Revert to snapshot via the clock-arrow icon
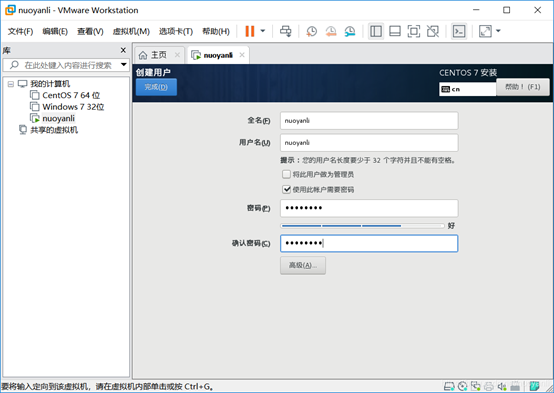This screenshot has width=554, height=393. [331, 31]
